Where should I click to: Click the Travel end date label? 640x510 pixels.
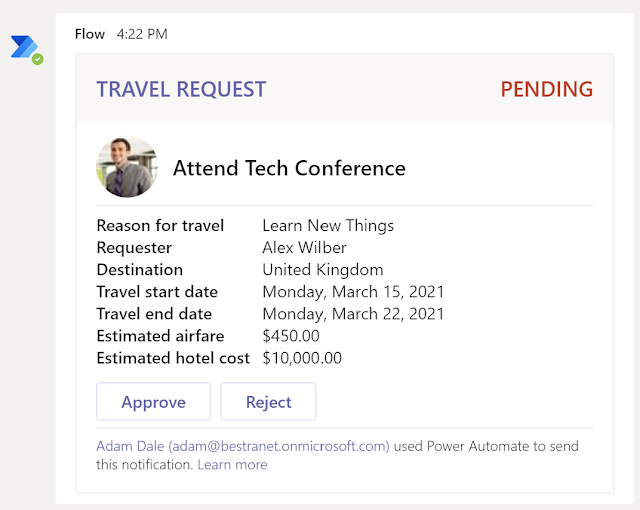pyautogui.click(x=154, y=314)
